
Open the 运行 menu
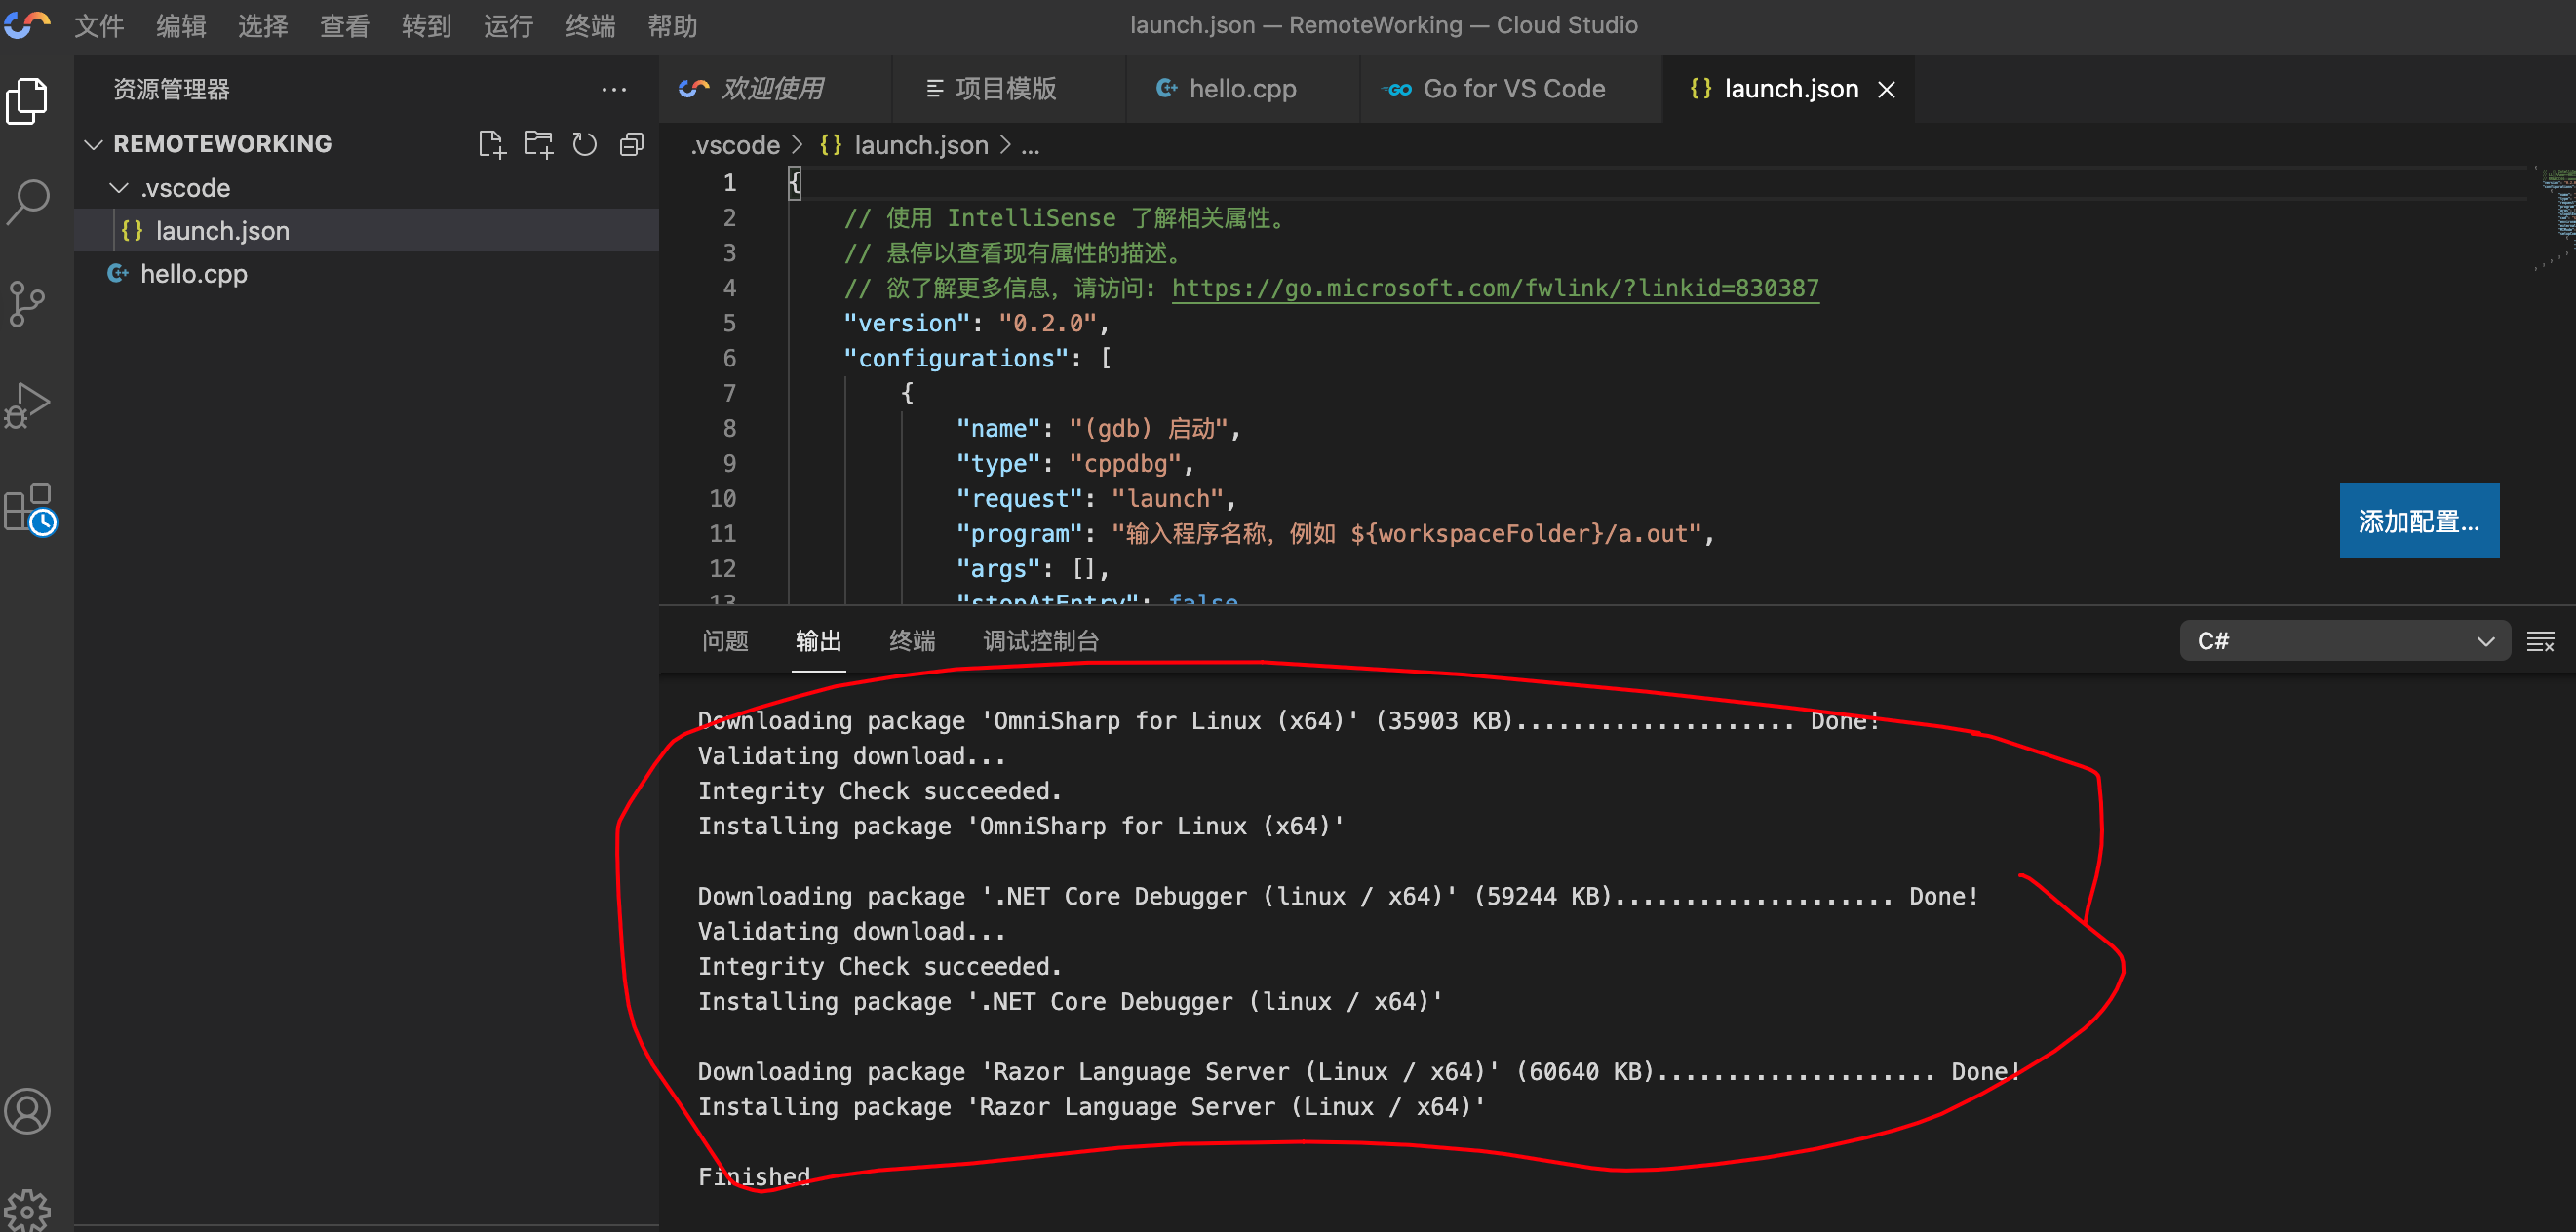(x=508, y=25)
